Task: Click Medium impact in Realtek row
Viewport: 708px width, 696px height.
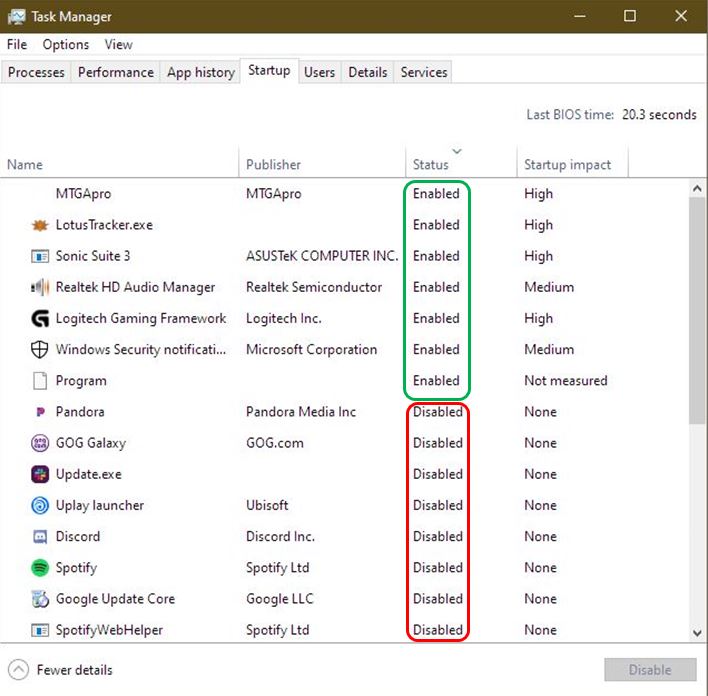Action: coord(549,287)
